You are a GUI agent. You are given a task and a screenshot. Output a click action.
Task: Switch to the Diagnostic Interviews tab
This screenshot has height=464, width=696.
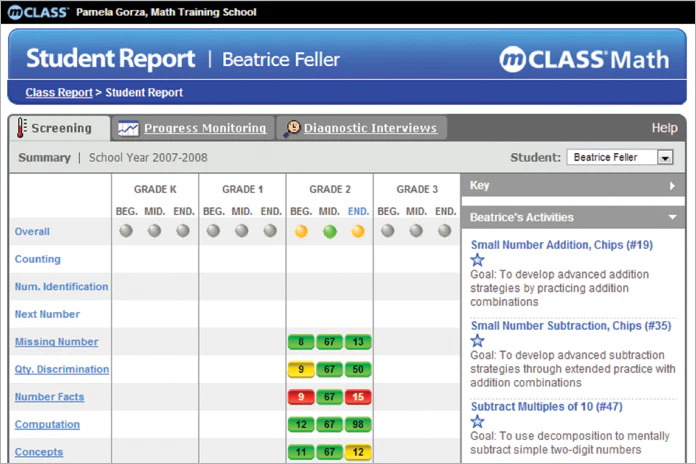click(x=370, y=128)
